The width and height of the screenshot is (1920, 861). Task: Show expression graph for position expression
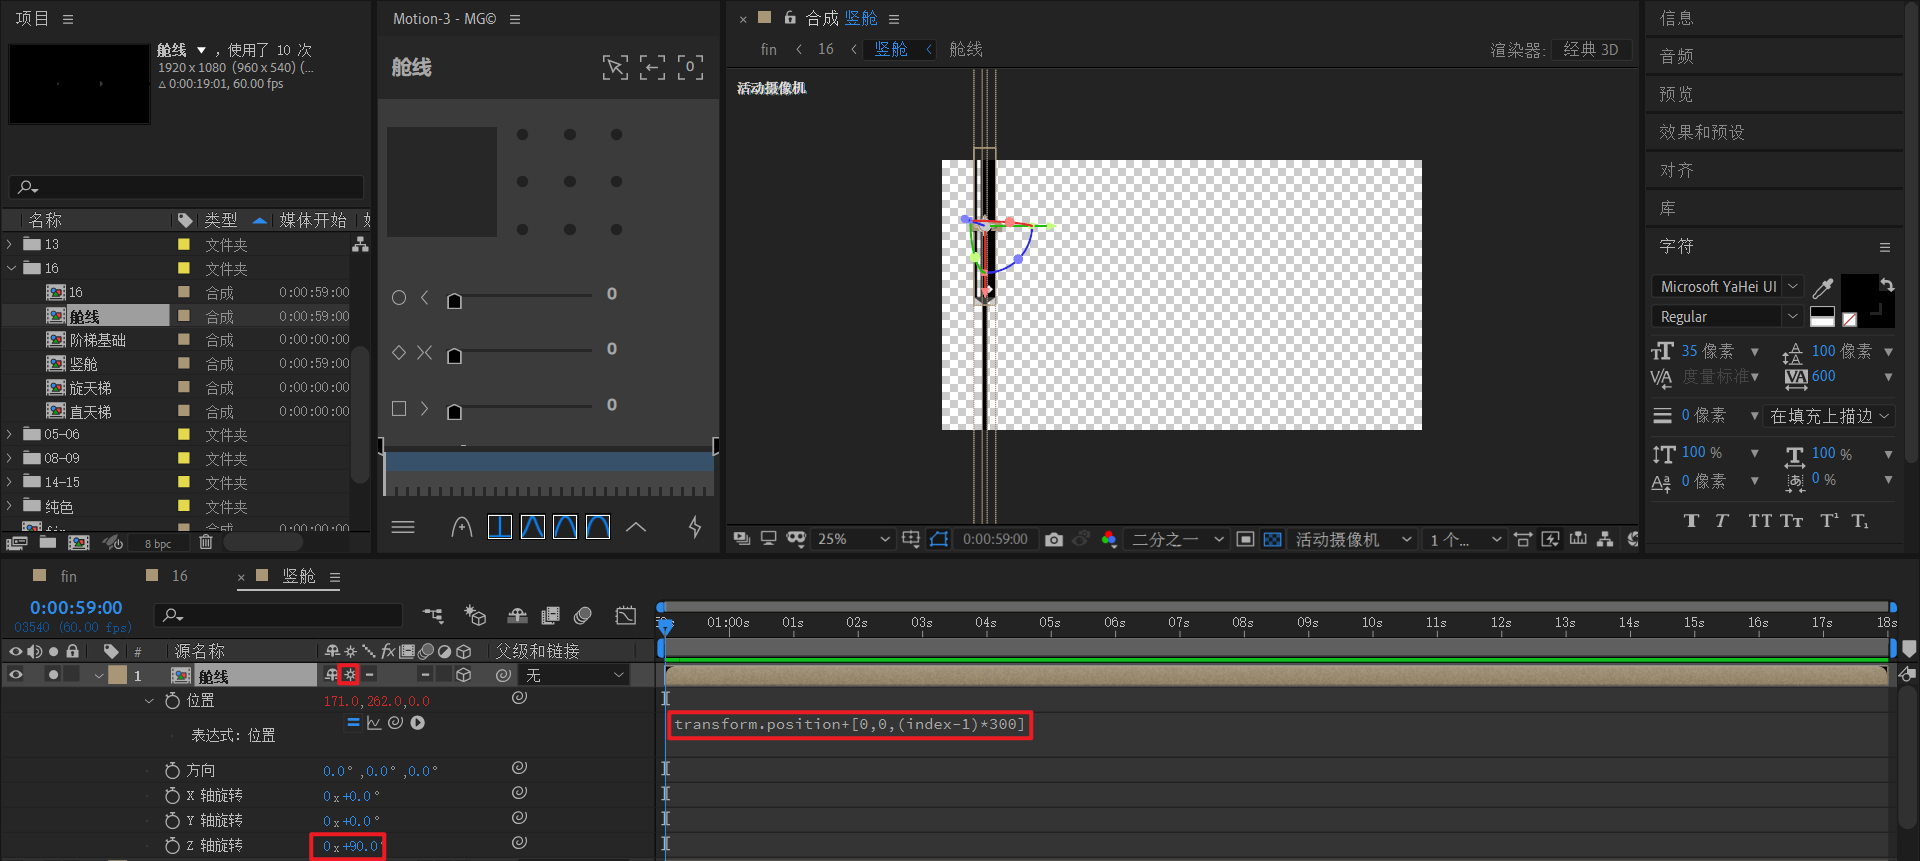pyautogui.click(x=374, y=723)
